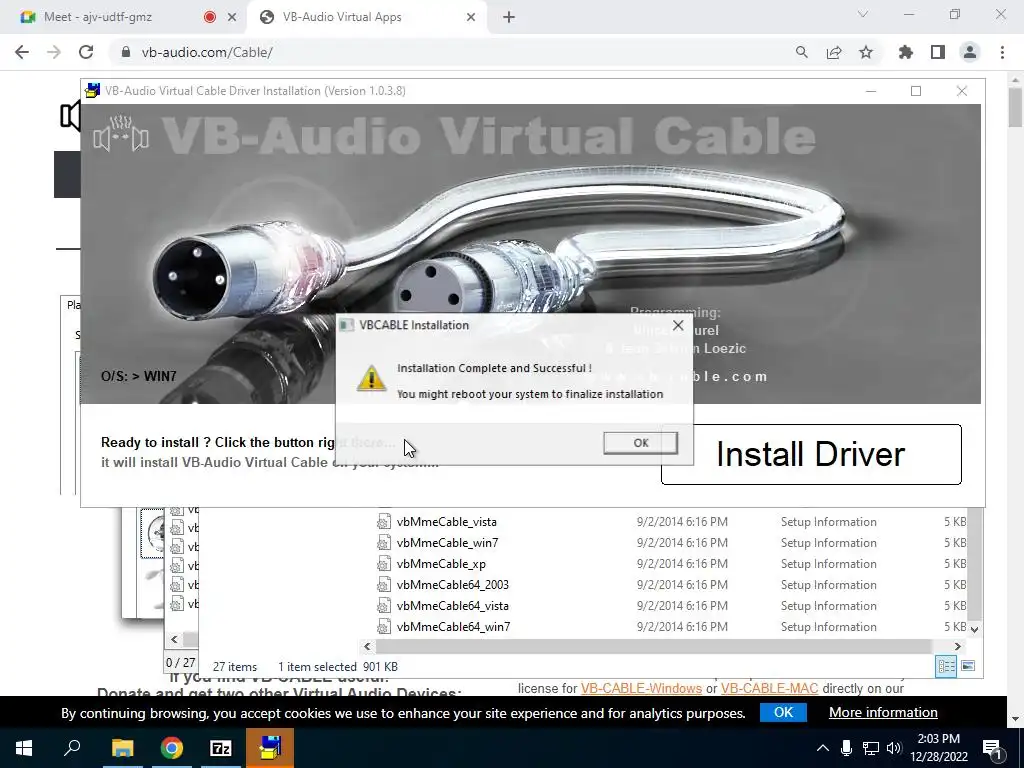Open the network tray icon
1024x768 pixels.
[x=870, y=748]
